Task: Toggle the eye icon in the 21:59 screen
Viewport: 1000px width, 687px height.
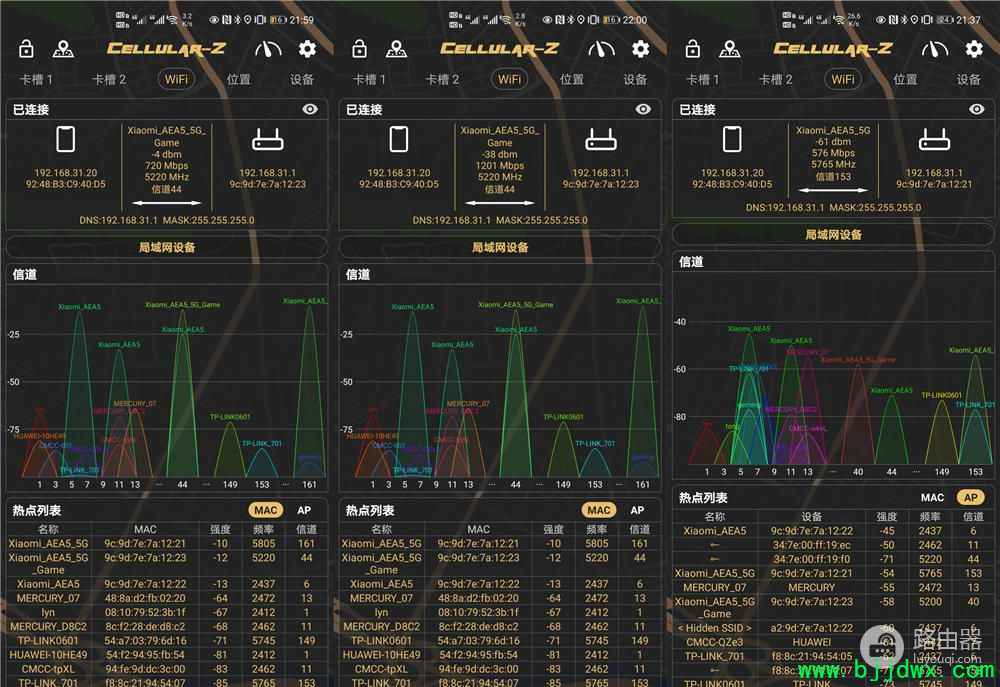Action: (310, 109)
